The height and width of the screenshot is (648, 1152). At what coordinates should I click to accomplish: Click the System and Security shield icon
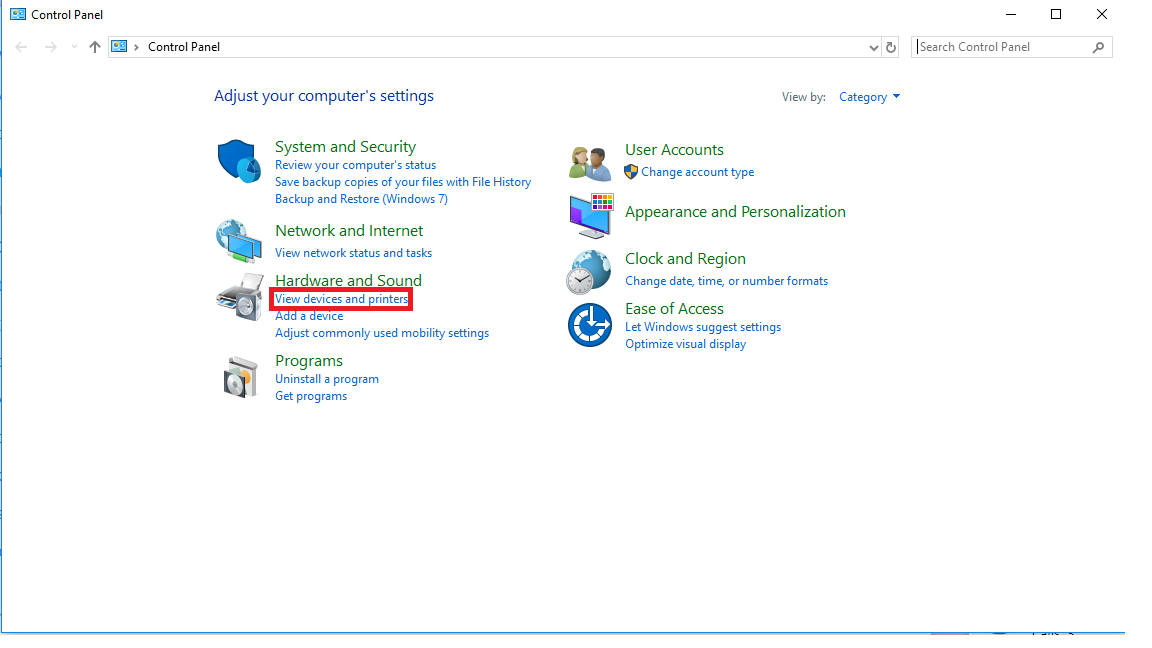239,161
